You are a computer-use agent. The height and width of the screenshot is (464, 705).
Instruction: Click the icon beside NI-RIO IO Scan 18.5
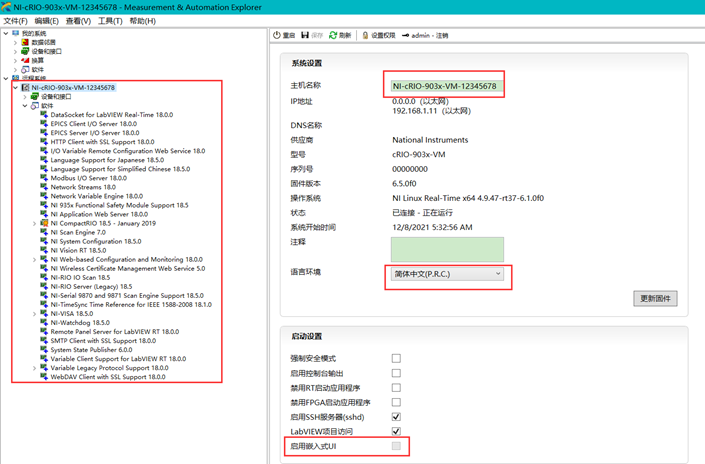(44, 277)
